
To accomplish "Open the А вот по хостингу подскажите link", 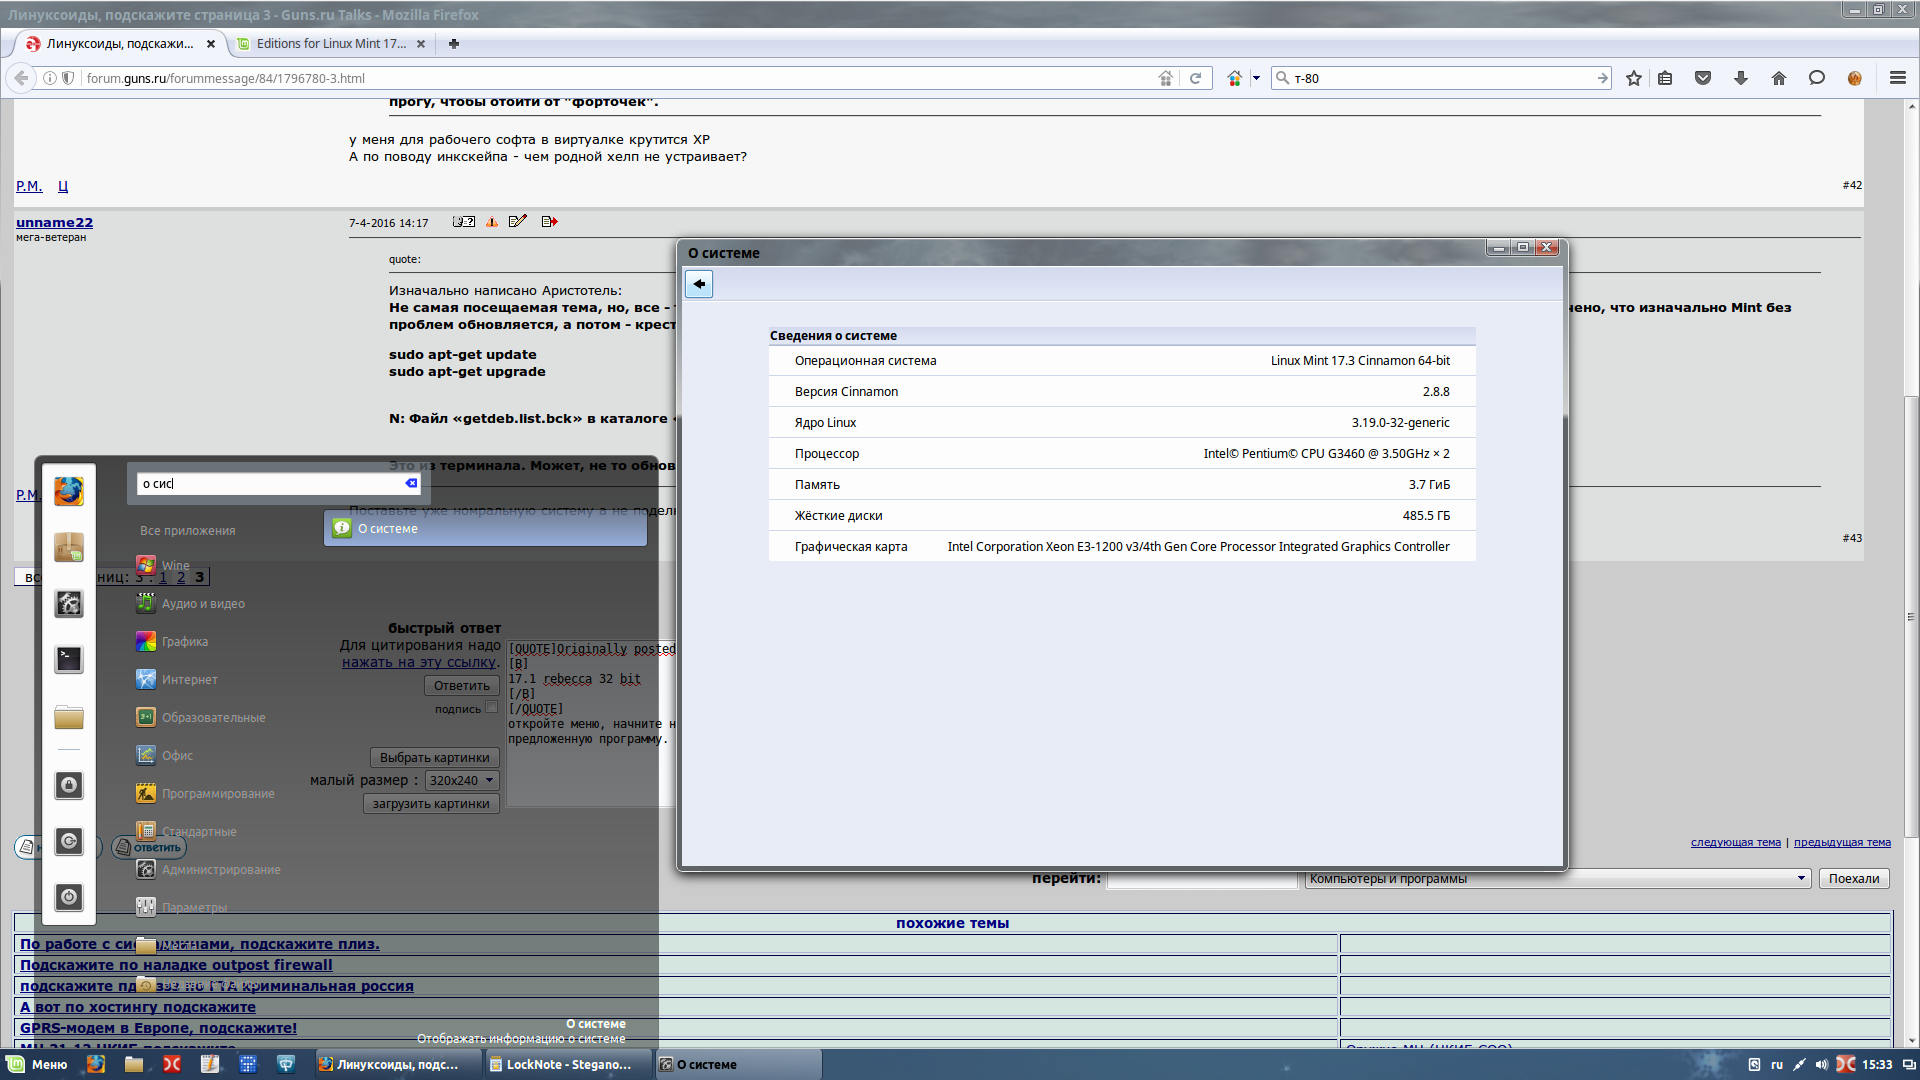I will click(138, 1007).
